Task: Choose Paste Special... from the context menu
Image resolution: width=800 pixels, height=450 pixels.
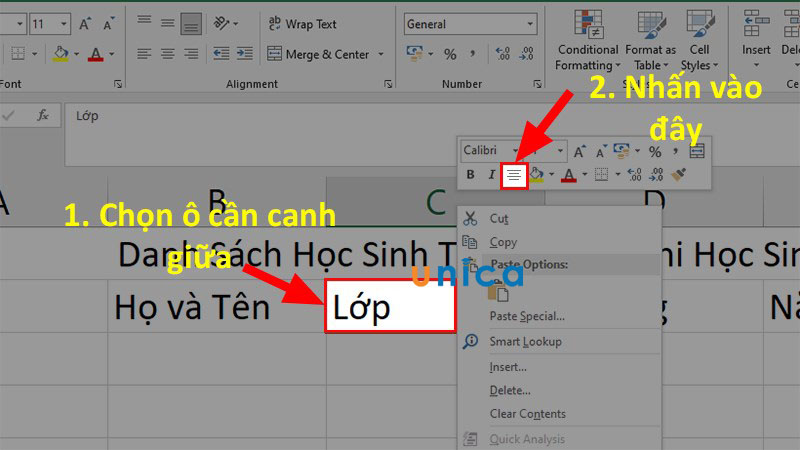Action: pyautogui.click(x=560, y=316)
